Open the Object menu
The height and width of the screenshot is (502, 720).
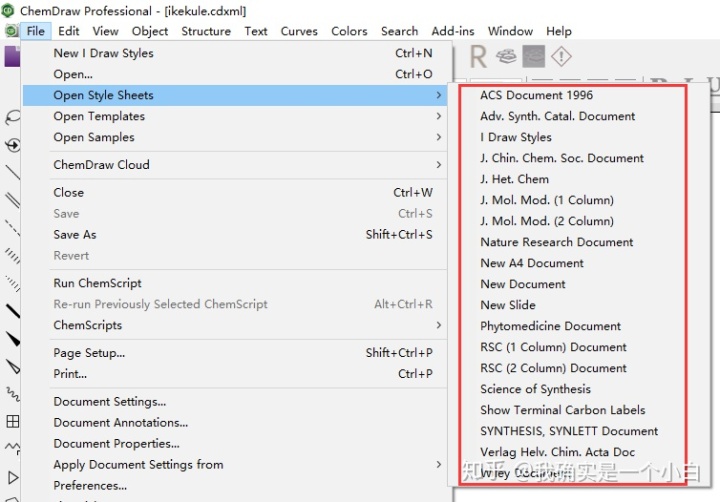pyautogui.click(x=150, y=31)
